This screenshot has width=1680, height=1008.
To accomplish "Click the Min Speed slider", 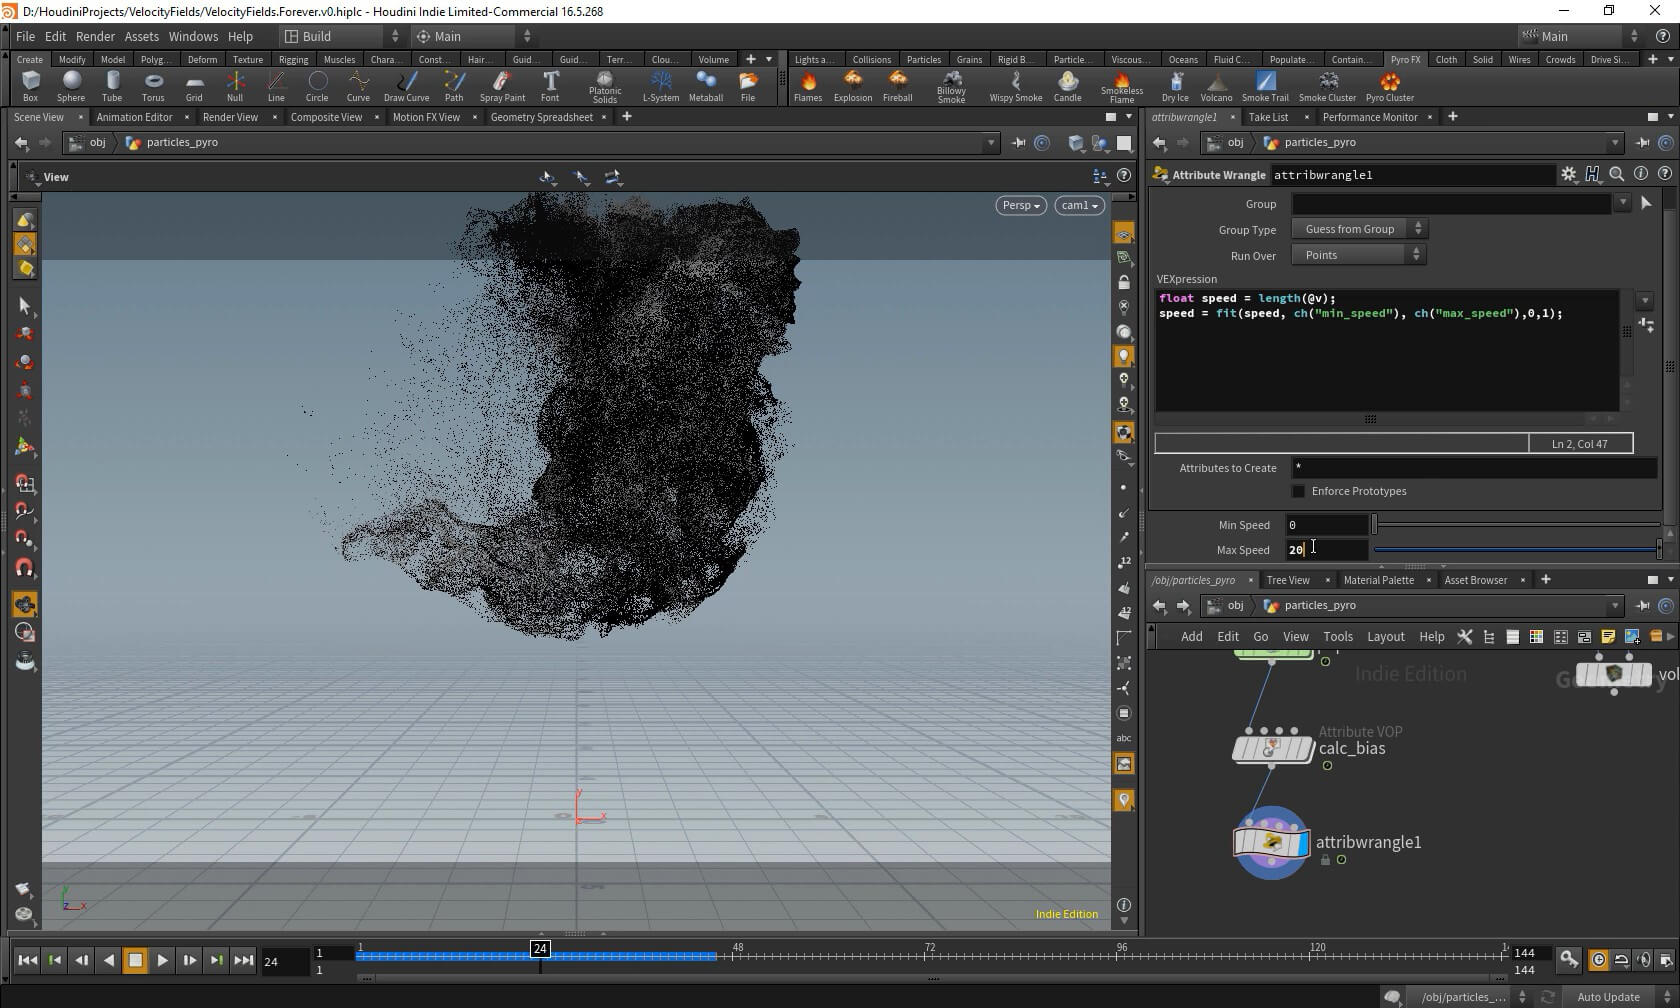I will click(x=1515, y=525).
